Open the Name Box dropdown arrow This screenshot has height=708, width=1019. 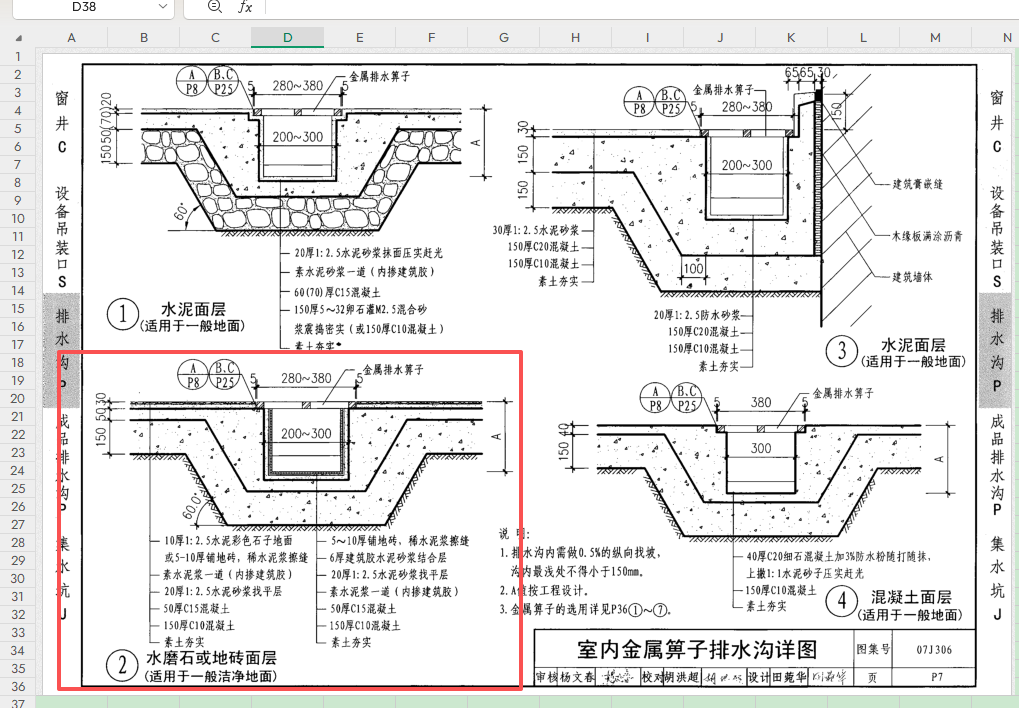(162, 7)
